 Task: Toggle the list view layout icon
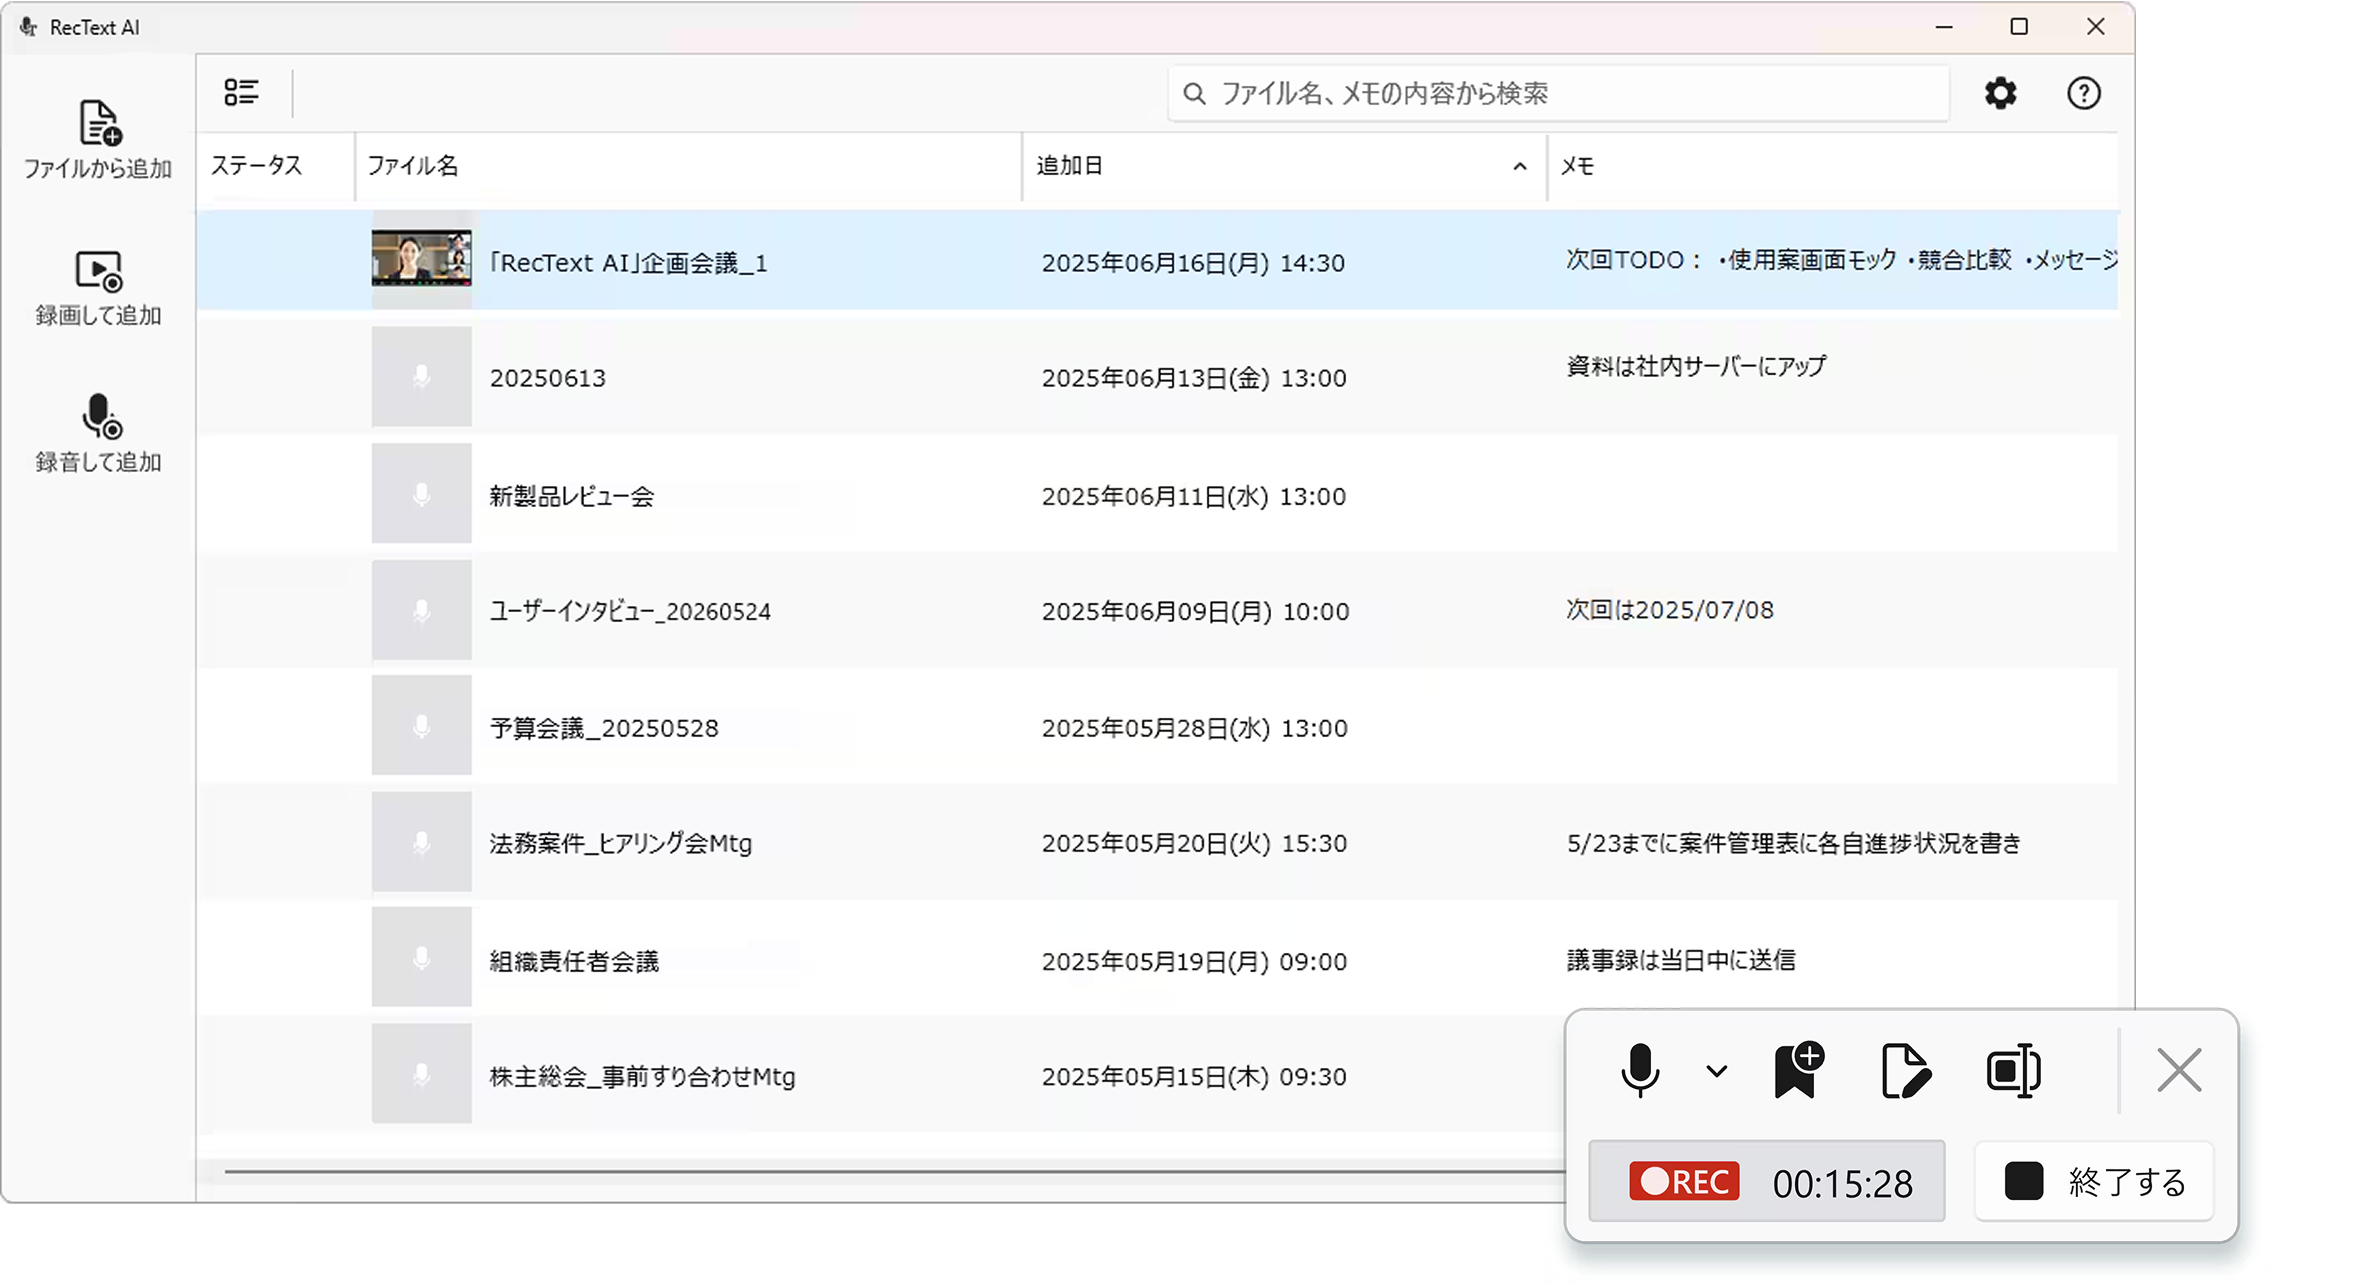[241, 93]
